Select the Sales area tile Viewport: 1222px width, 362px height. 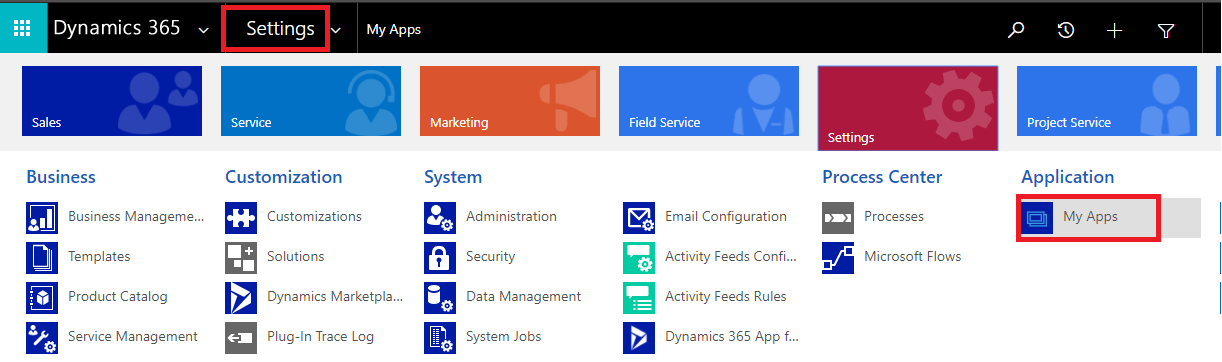click(x=112, y=101)
